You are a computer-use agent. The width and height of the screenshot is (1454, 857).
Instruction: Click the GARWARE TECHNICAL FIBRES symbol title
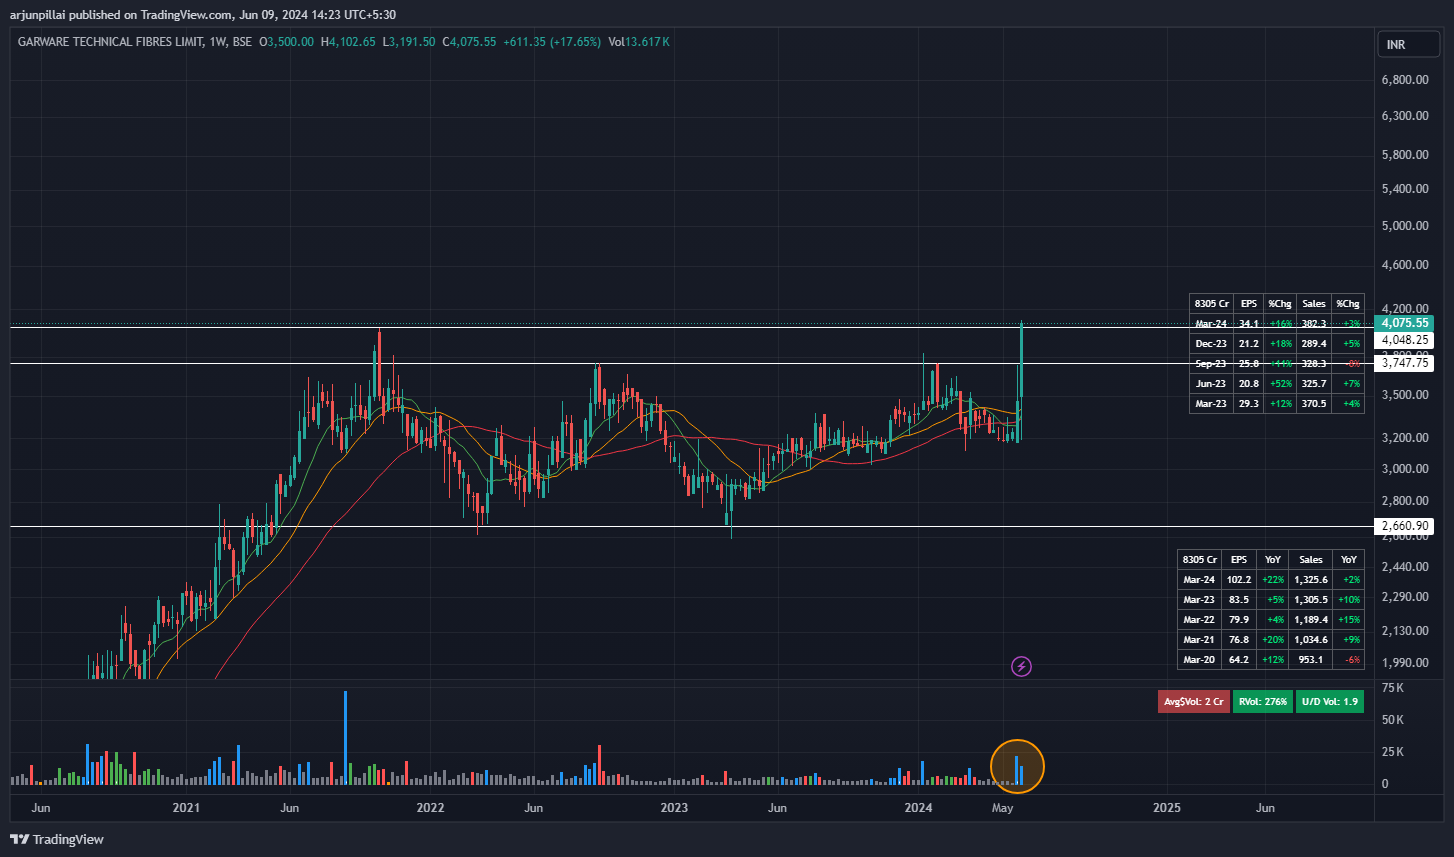tap(110, 42)
